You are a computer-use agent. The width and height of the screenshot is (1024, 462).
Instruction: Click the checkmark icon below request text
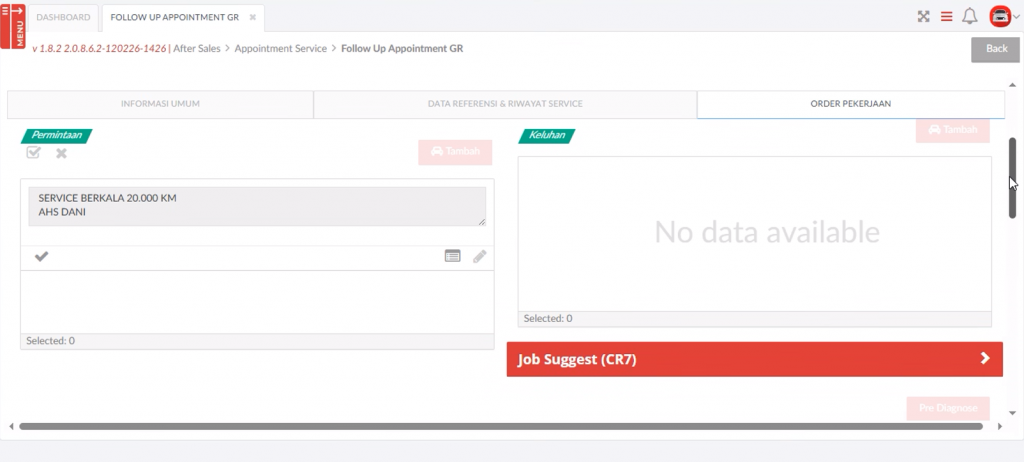(41, 257)
